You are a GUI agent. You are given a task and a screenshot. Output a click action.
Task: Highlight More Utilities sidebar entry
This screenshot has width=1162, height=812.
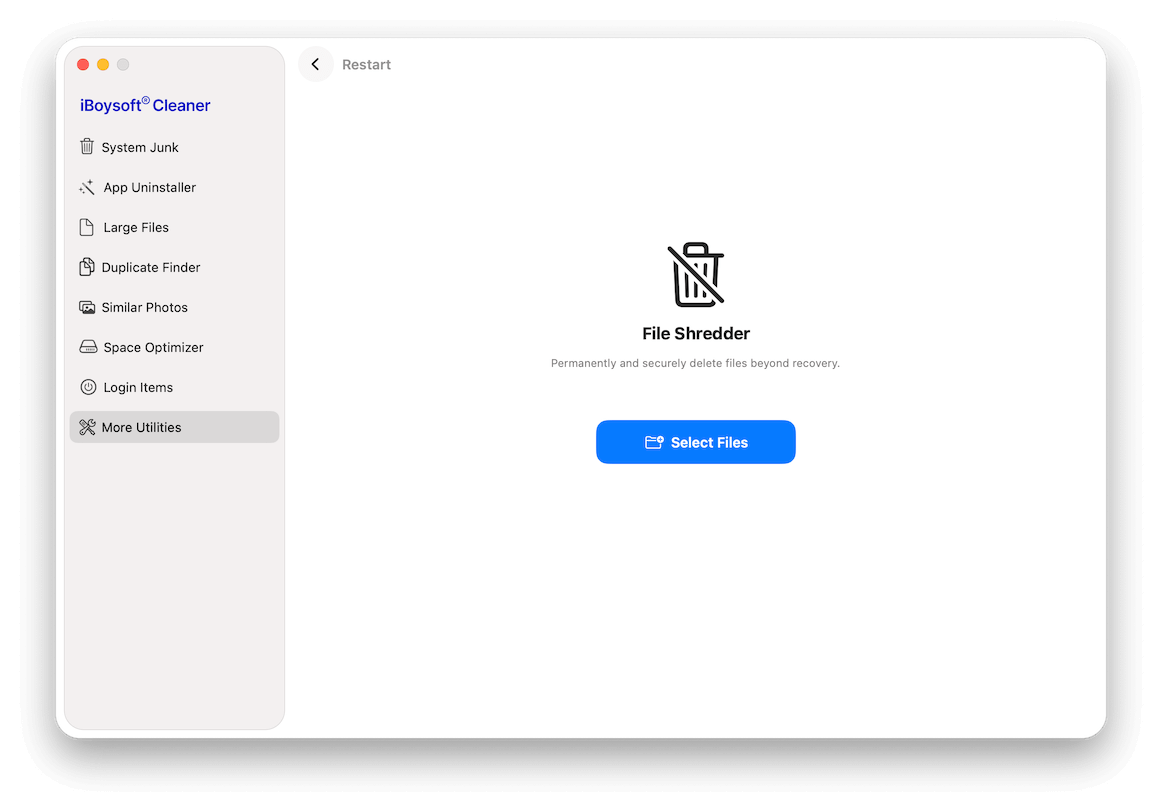pos(141,427)
